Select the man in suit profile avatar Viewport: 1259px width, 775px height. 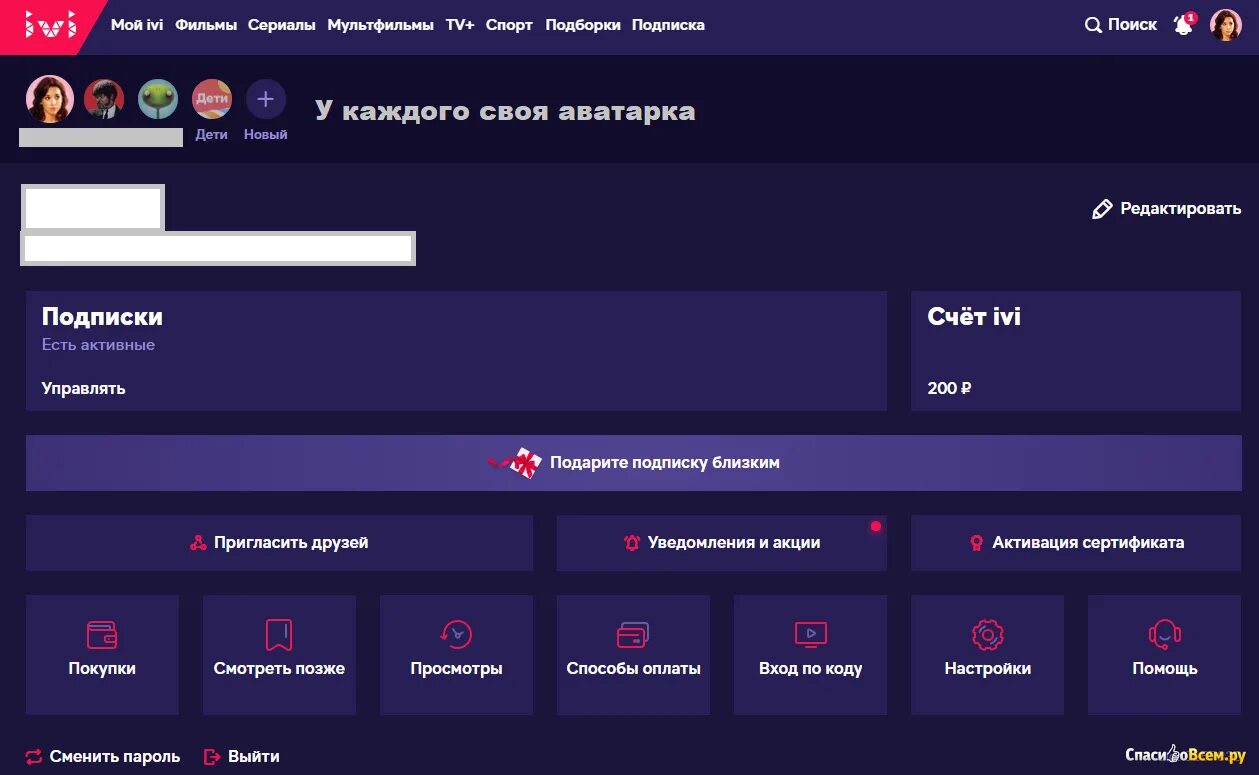click(104, 100)
